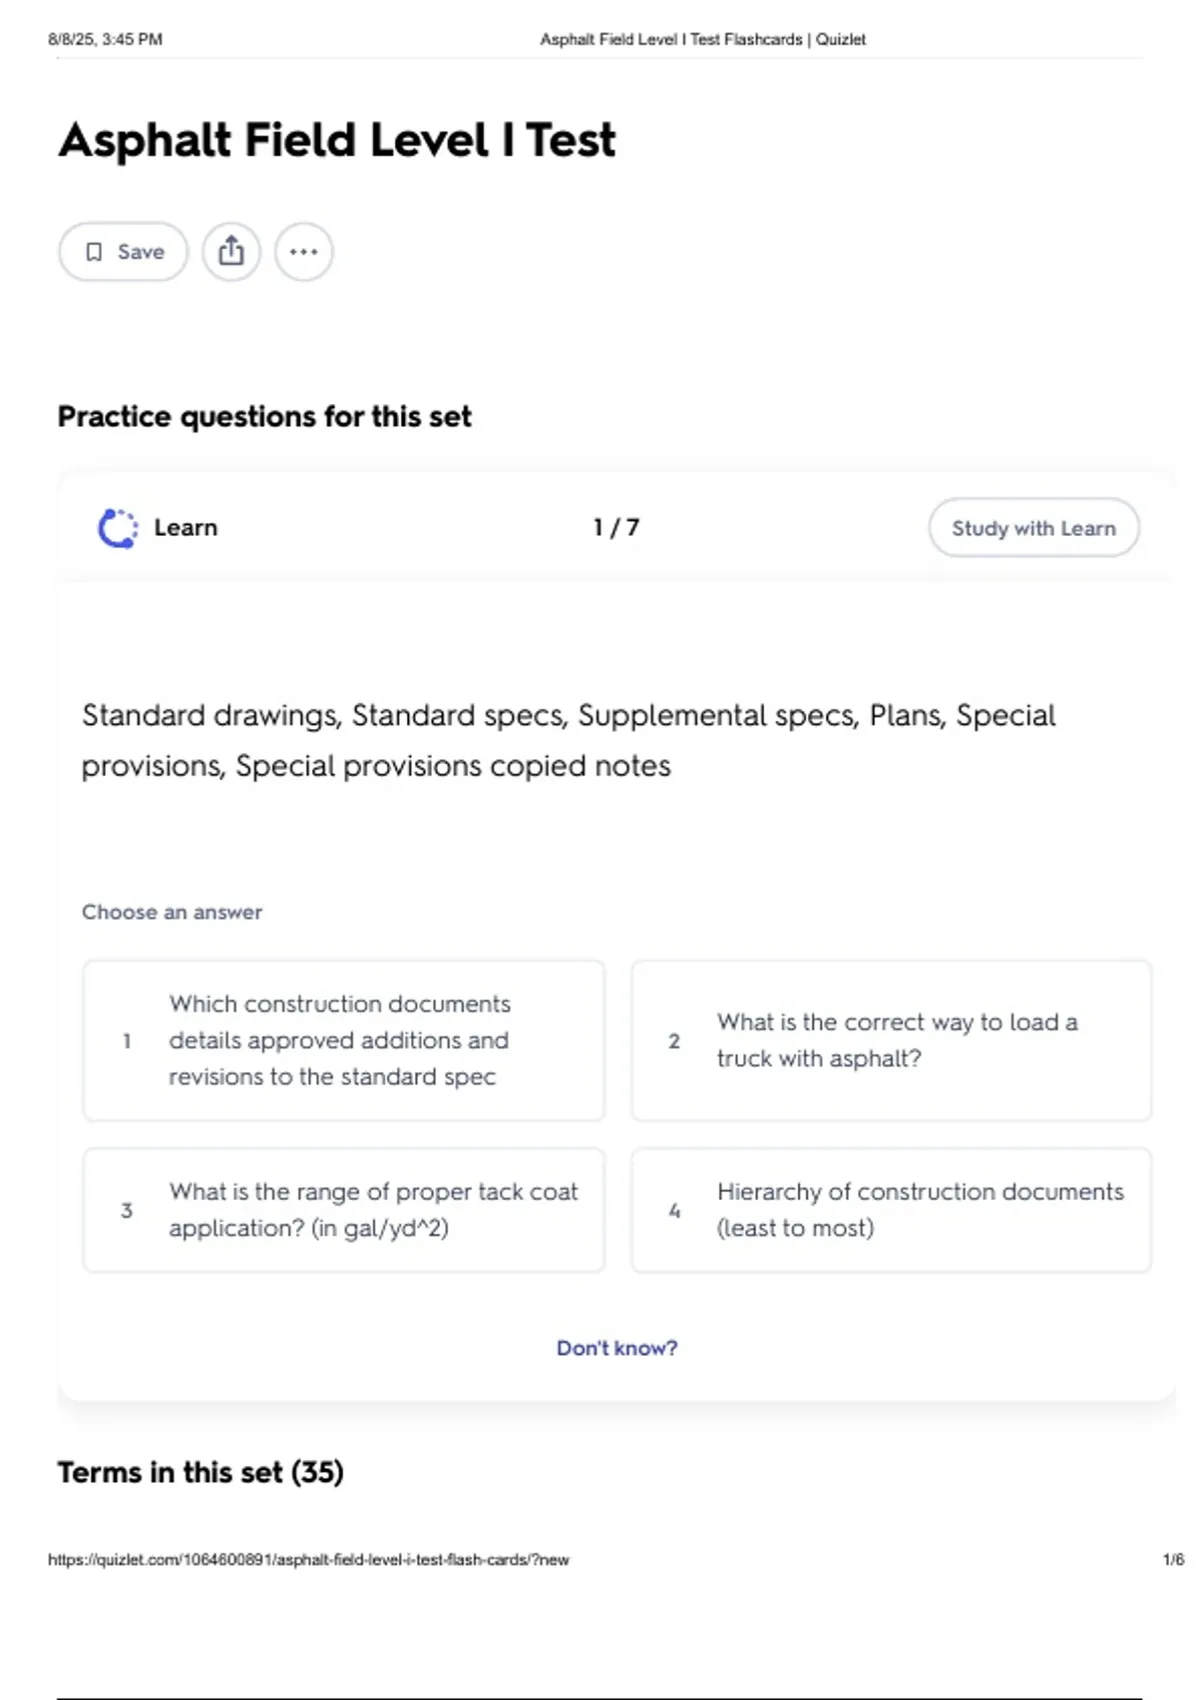Click the quizlet.com URL in footer
This screenshot has width=1200, height=1700.
308,1559
